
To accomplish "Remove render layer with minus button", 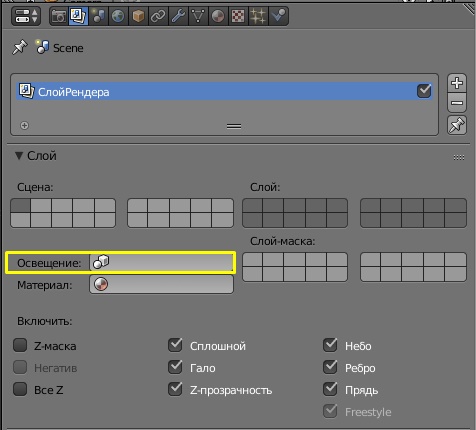I will point(457,103).
